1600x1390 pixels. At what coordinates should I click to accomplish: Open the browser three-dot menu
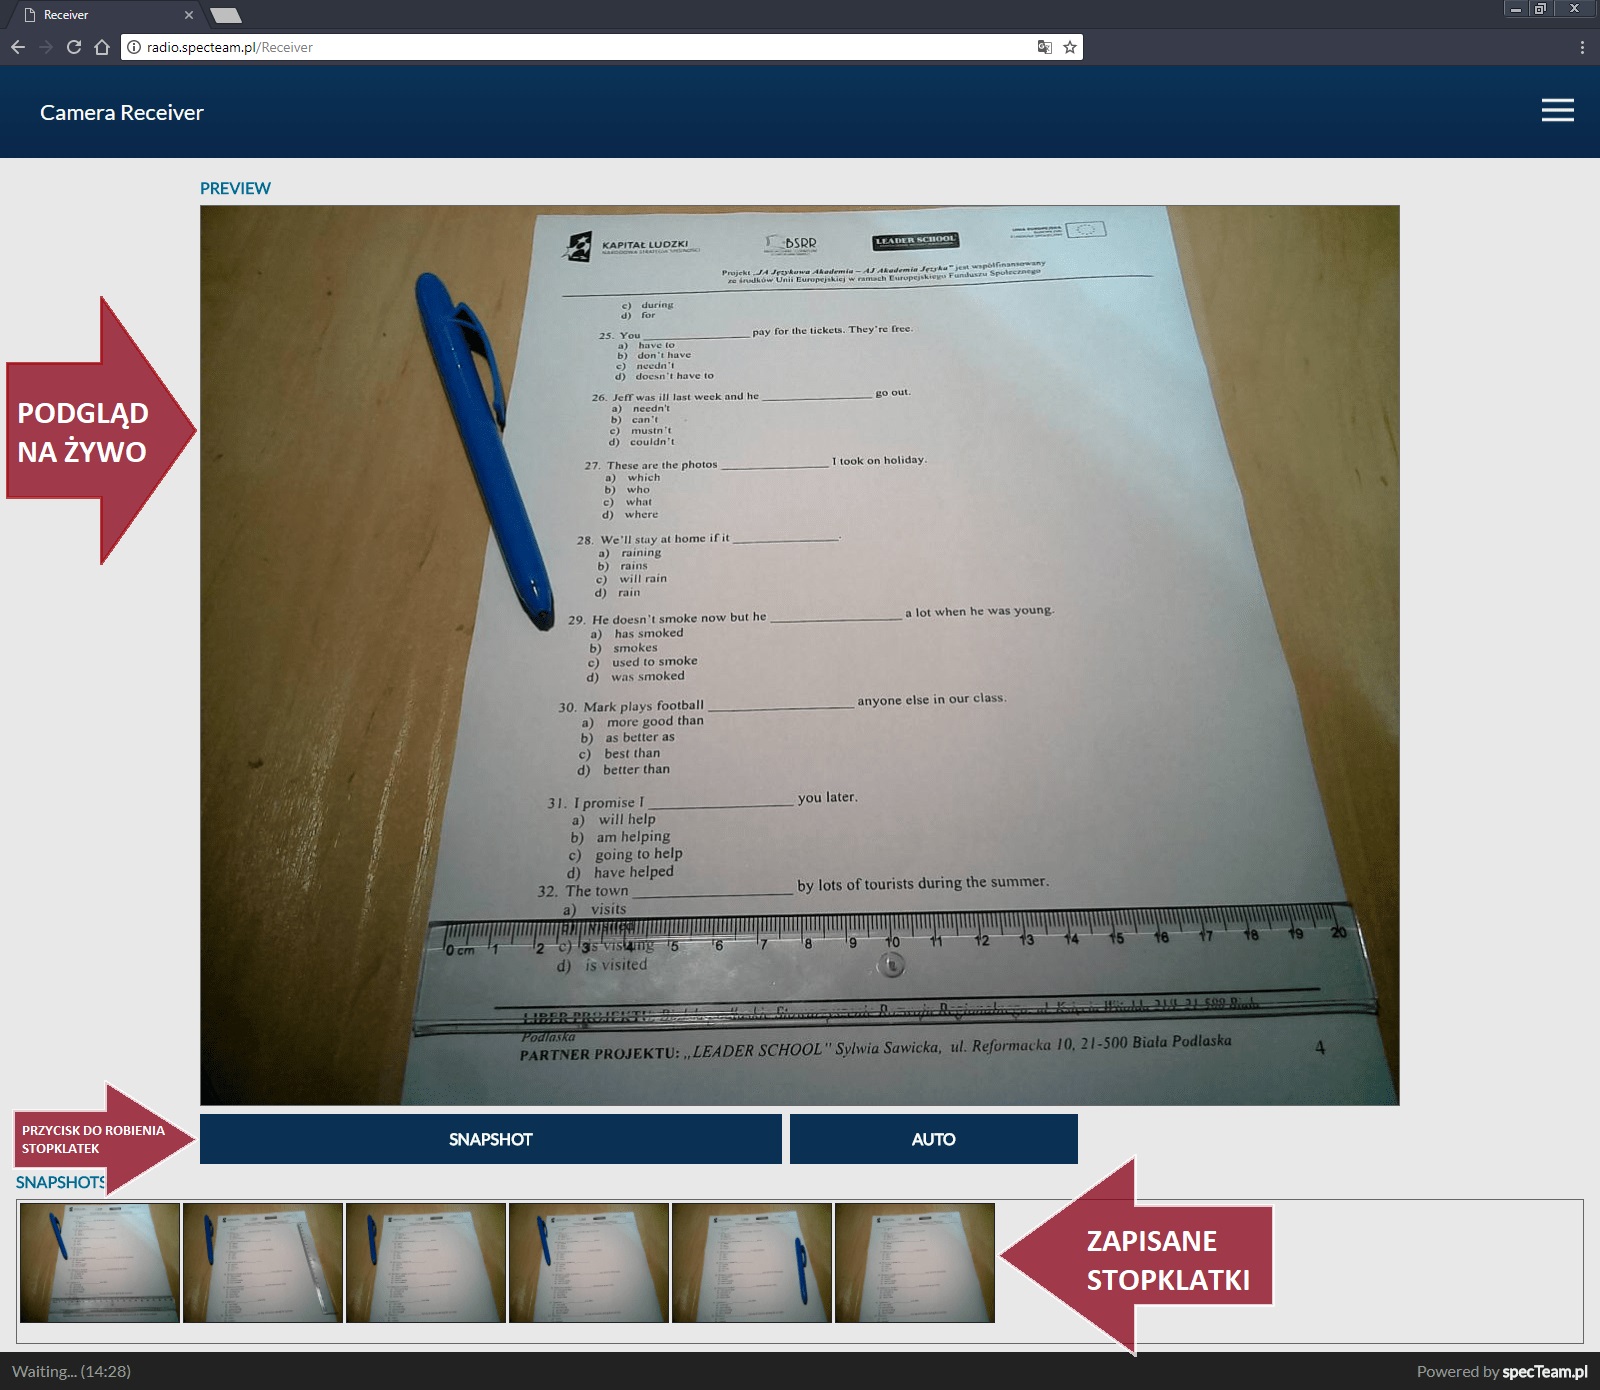tap(1581, 47)
